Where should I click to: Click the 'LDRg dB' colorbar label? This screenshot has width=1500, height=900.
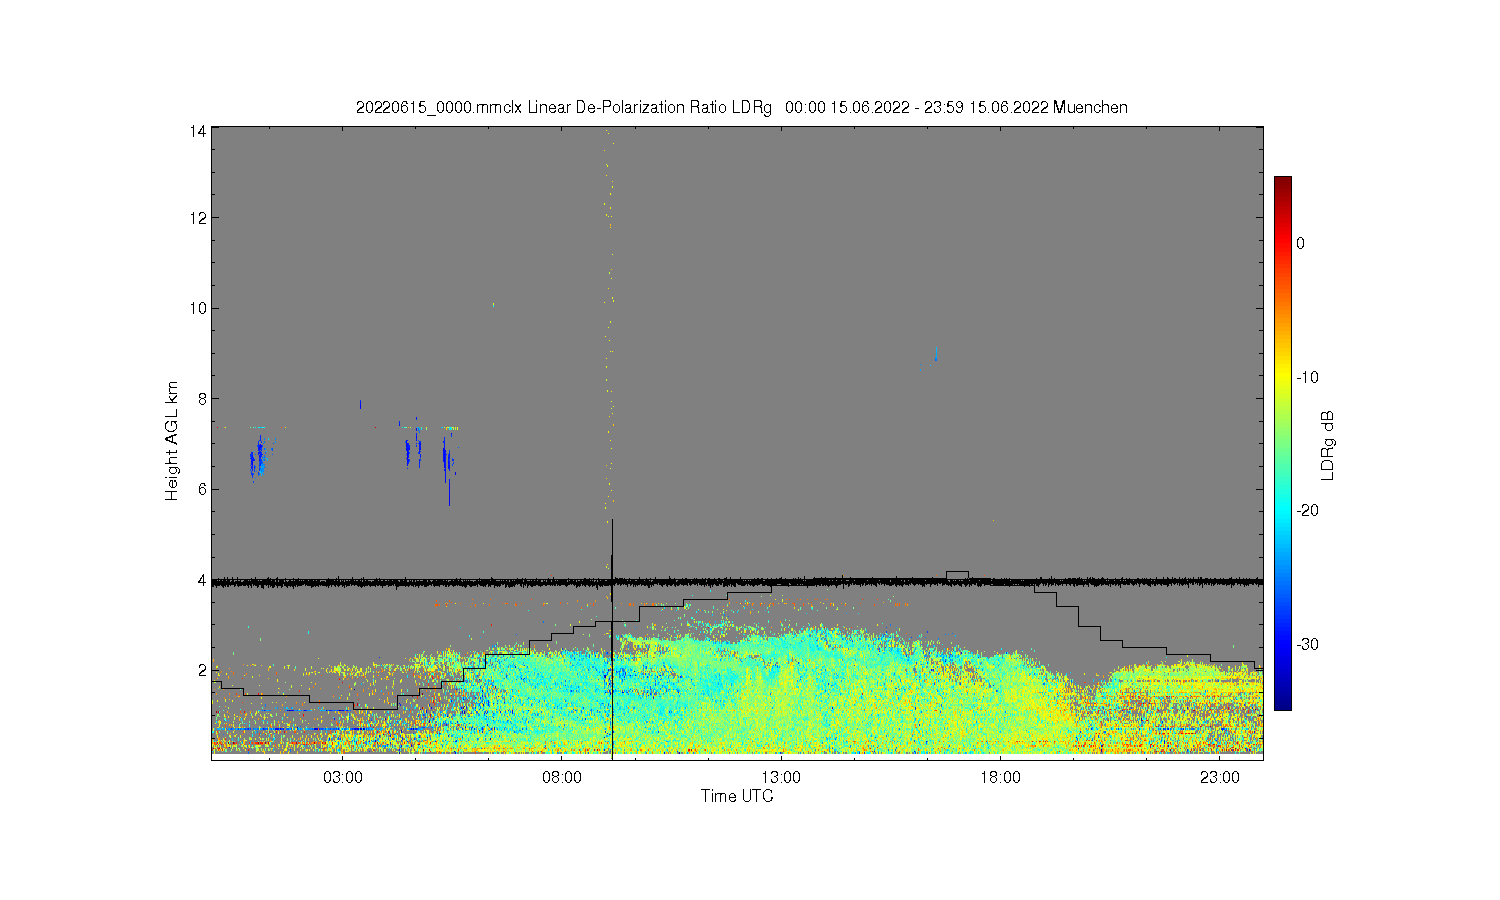click(x=1328, y=446)
